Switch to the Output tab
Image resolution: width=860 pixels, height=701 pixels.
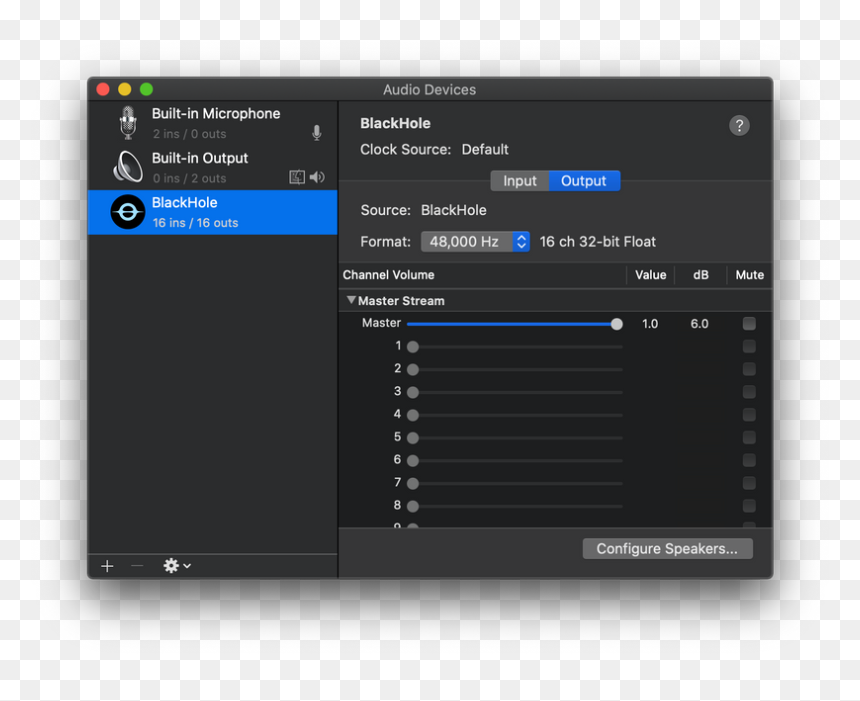point(584,181)
